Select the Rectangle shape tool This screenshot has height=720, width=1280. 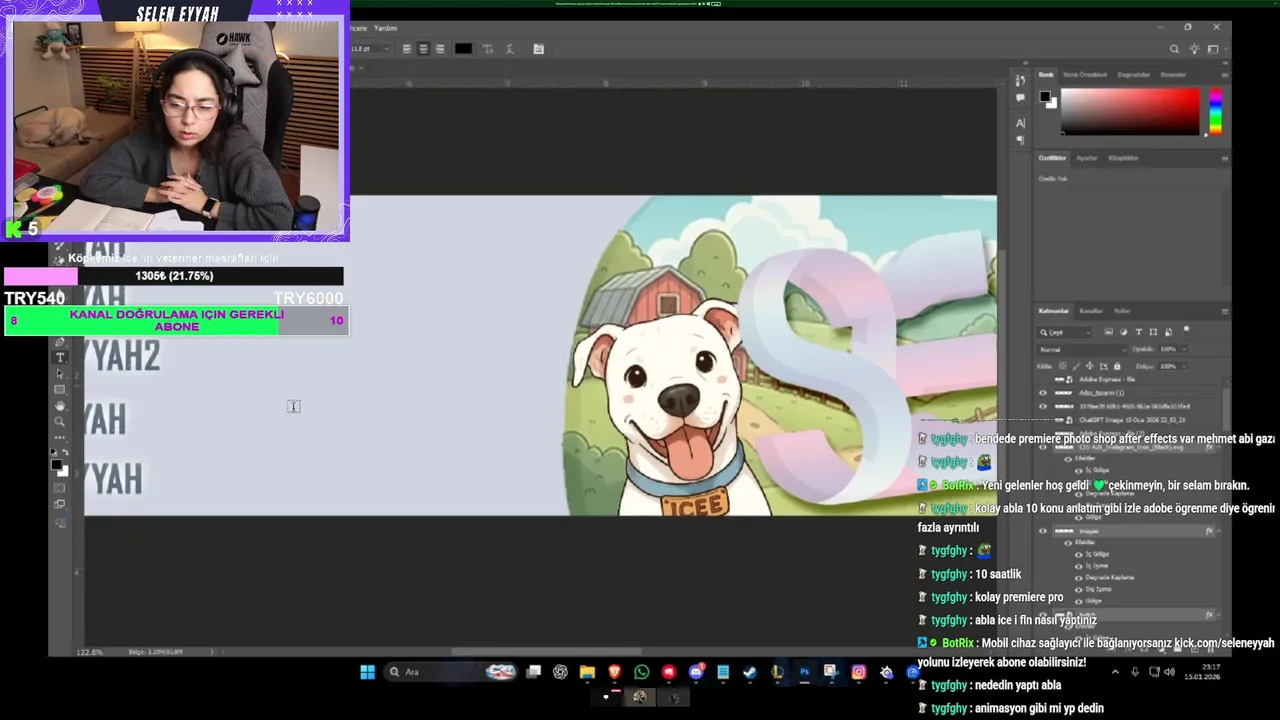point(60,389)
